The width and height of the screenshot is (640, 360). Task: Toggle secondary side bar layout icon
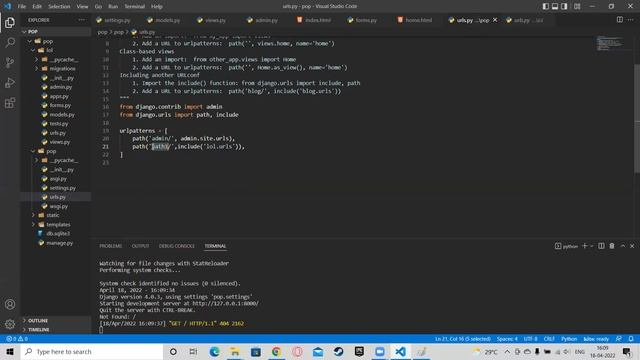pos(564,6)
